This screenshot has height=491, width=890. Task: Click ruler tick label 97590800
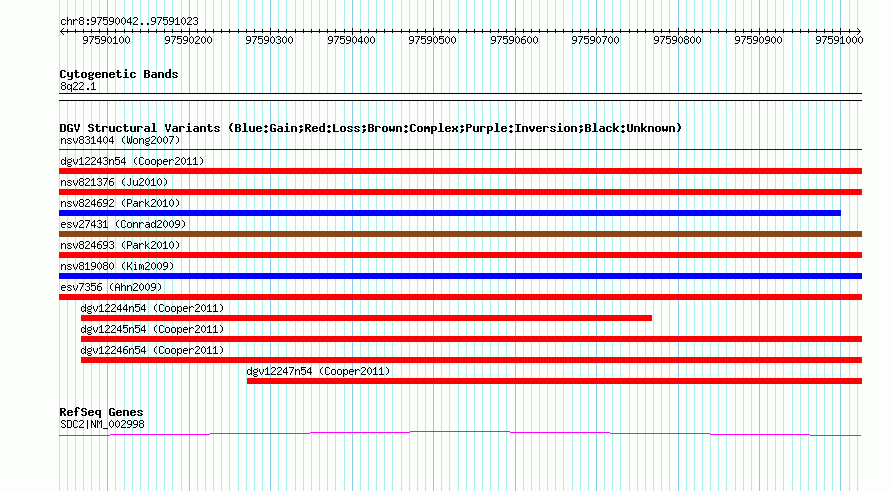point(677,40)
